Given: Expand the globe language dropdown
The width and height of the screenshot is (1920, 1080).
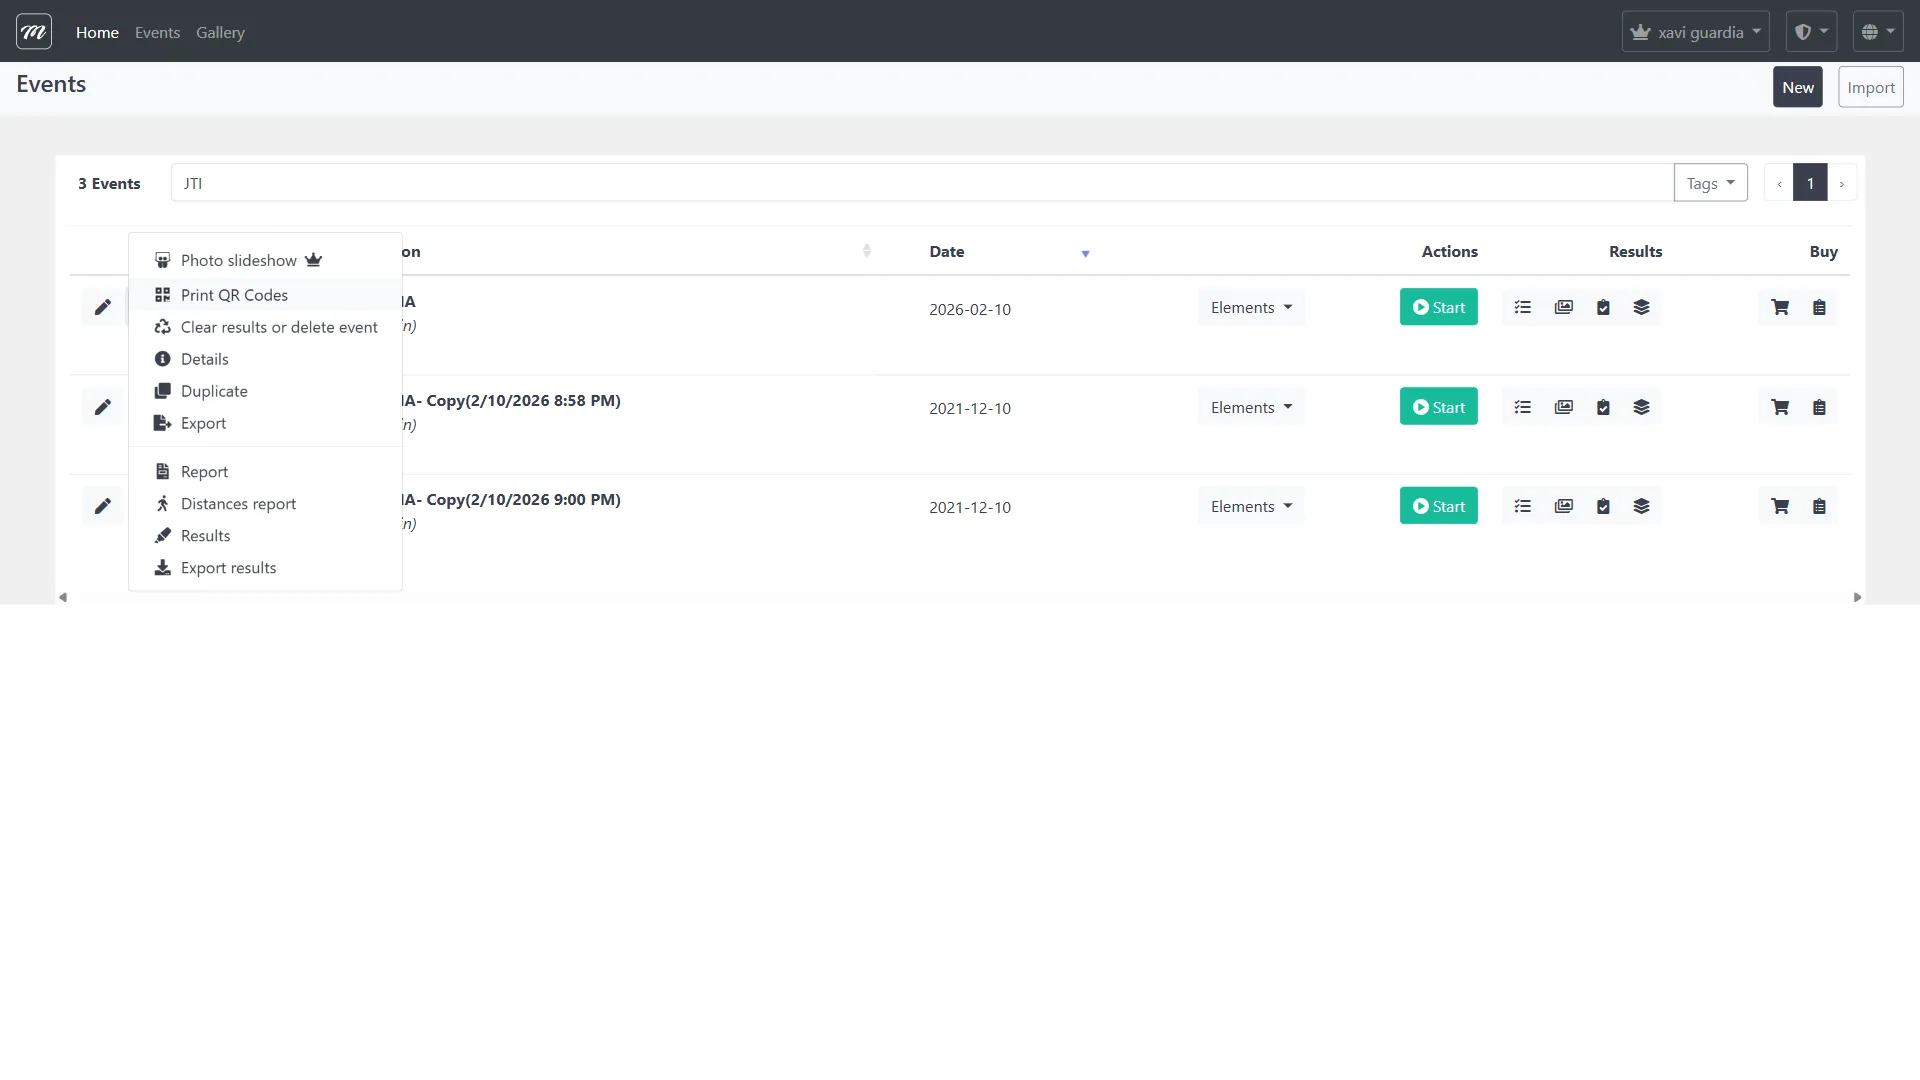Looking at the screenshot, I should (x=1877, y=32).
